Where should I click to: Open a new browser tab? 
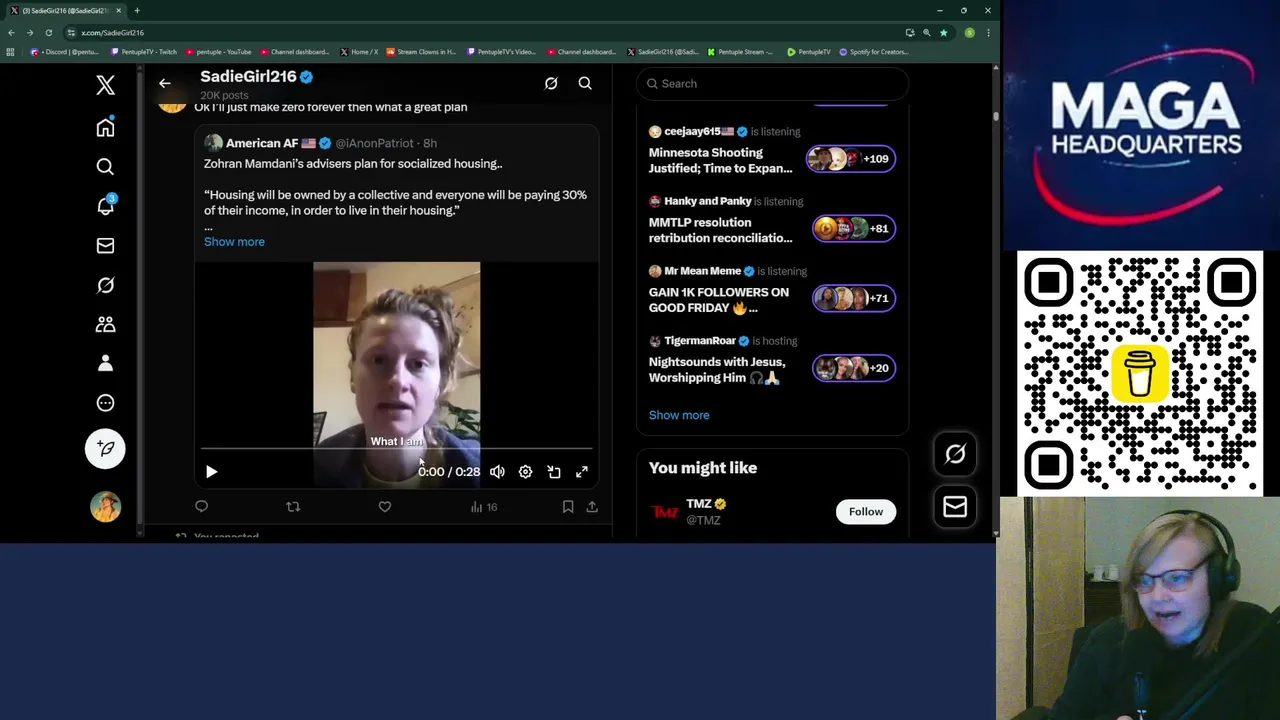pyautogui.click(x=137, y=10)
